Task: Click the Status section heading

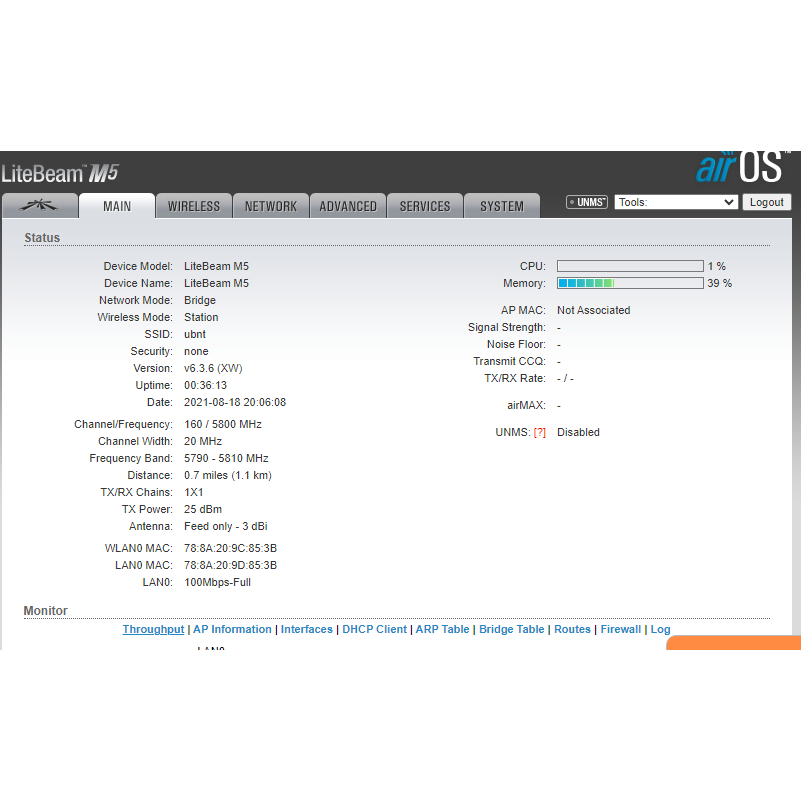Action: [42, 238]
